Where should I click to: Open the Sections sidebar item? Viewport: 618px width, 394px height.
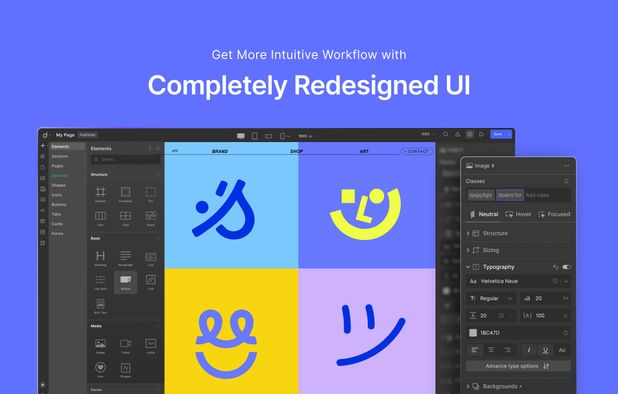[60, 156]
